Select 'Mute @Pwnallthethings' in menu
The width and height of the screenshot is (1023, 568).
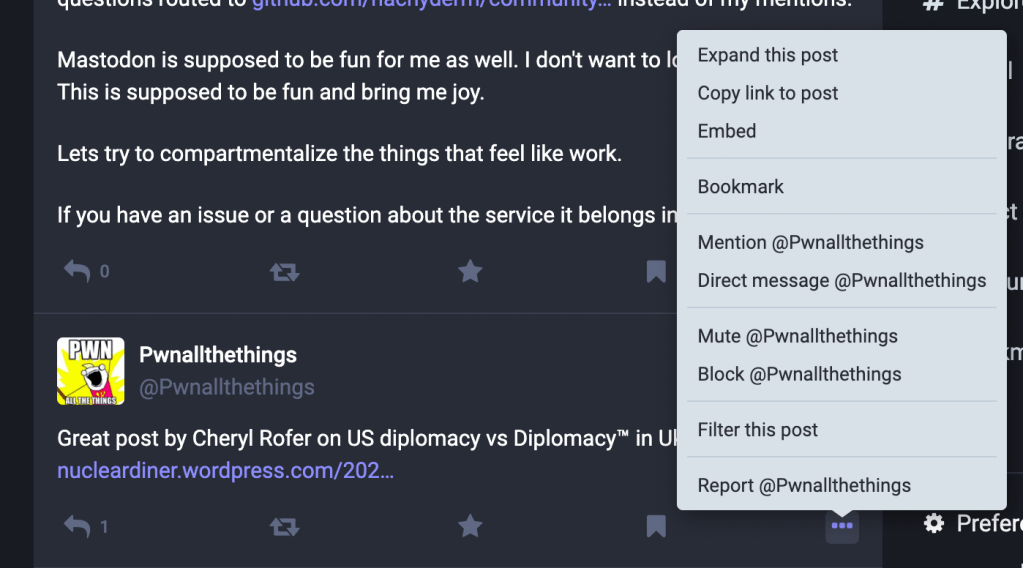[x=798, y=337]
